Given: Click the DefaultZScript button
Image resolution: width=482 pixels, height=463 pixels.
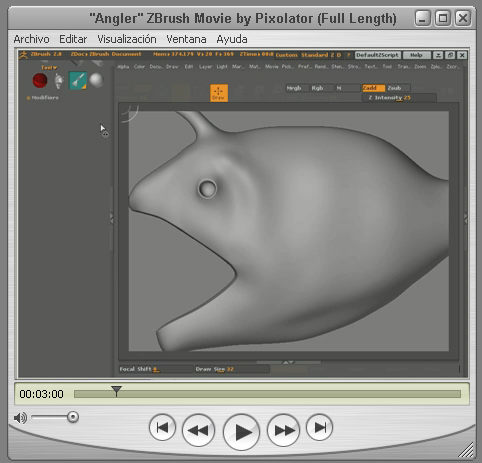Looking at the screenshot, I should (377, 55).
